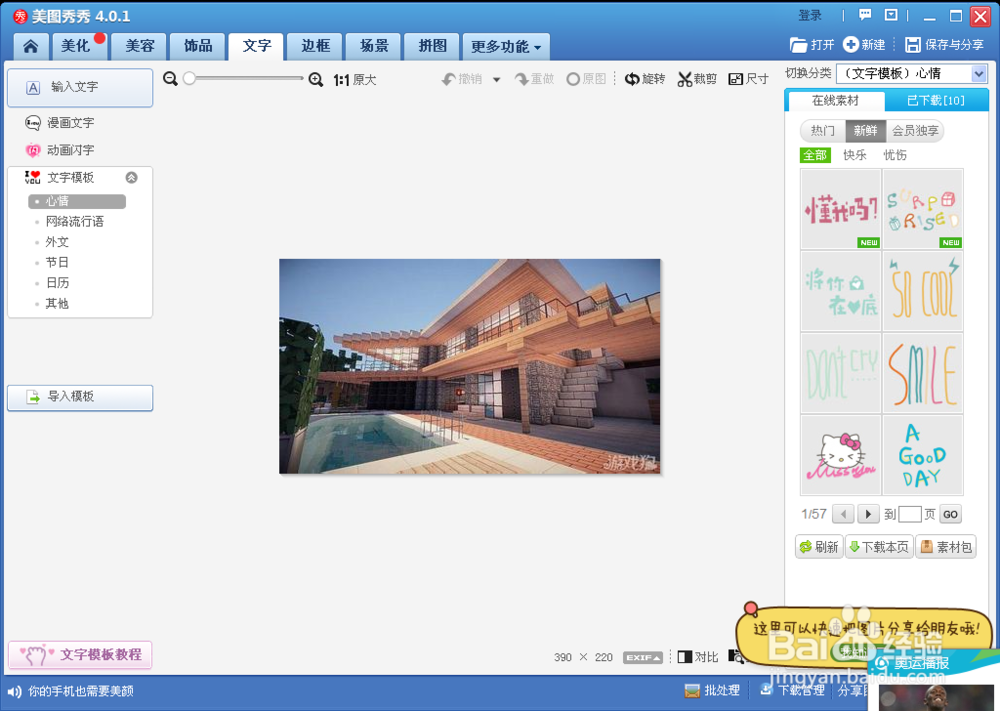The height and width of the screenshot is (711, 1000).
Task: Switch to 在线素材 tab
Action: 835,101
